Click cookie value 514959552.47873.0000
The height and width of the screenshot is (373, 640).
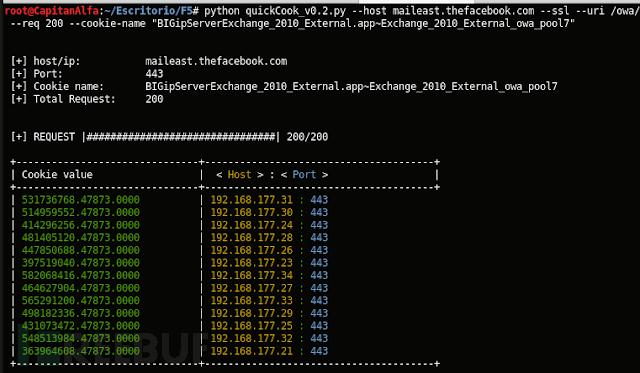tap(80, 212)
